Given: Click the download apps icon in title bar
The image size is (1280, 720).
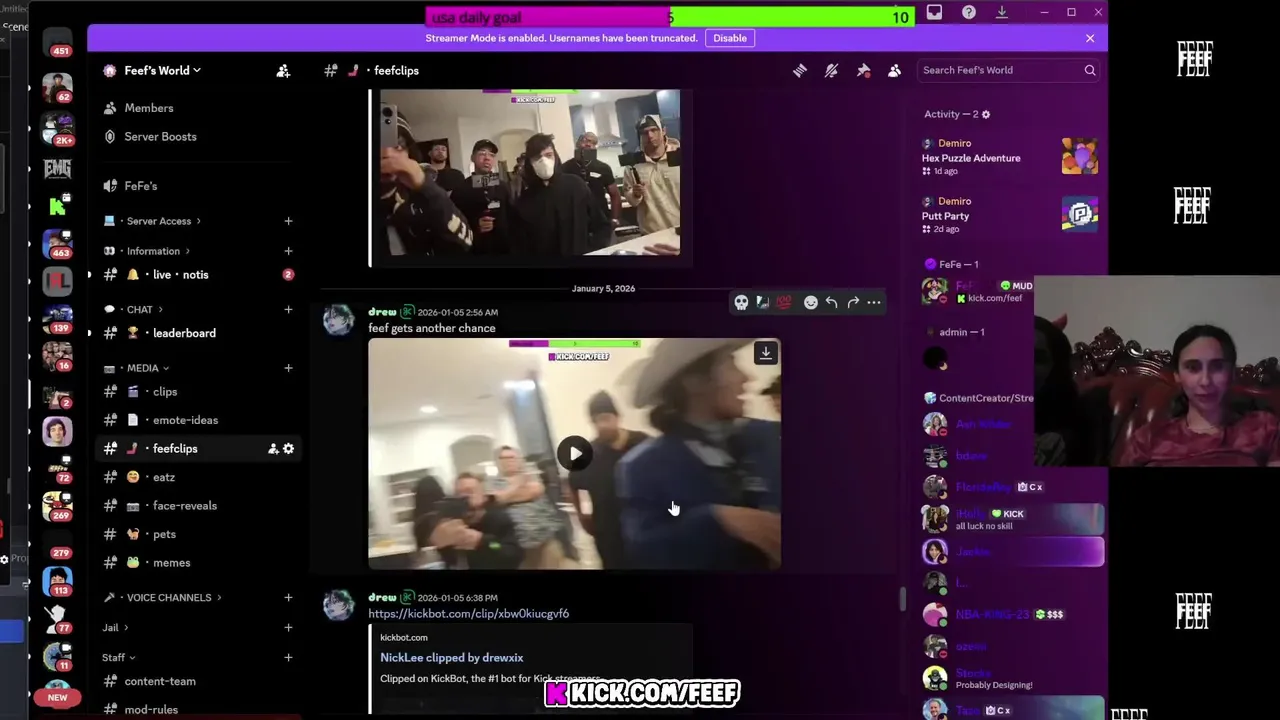Looking at the screenshot, I should pyautogui.click(x=1002, y=12).
